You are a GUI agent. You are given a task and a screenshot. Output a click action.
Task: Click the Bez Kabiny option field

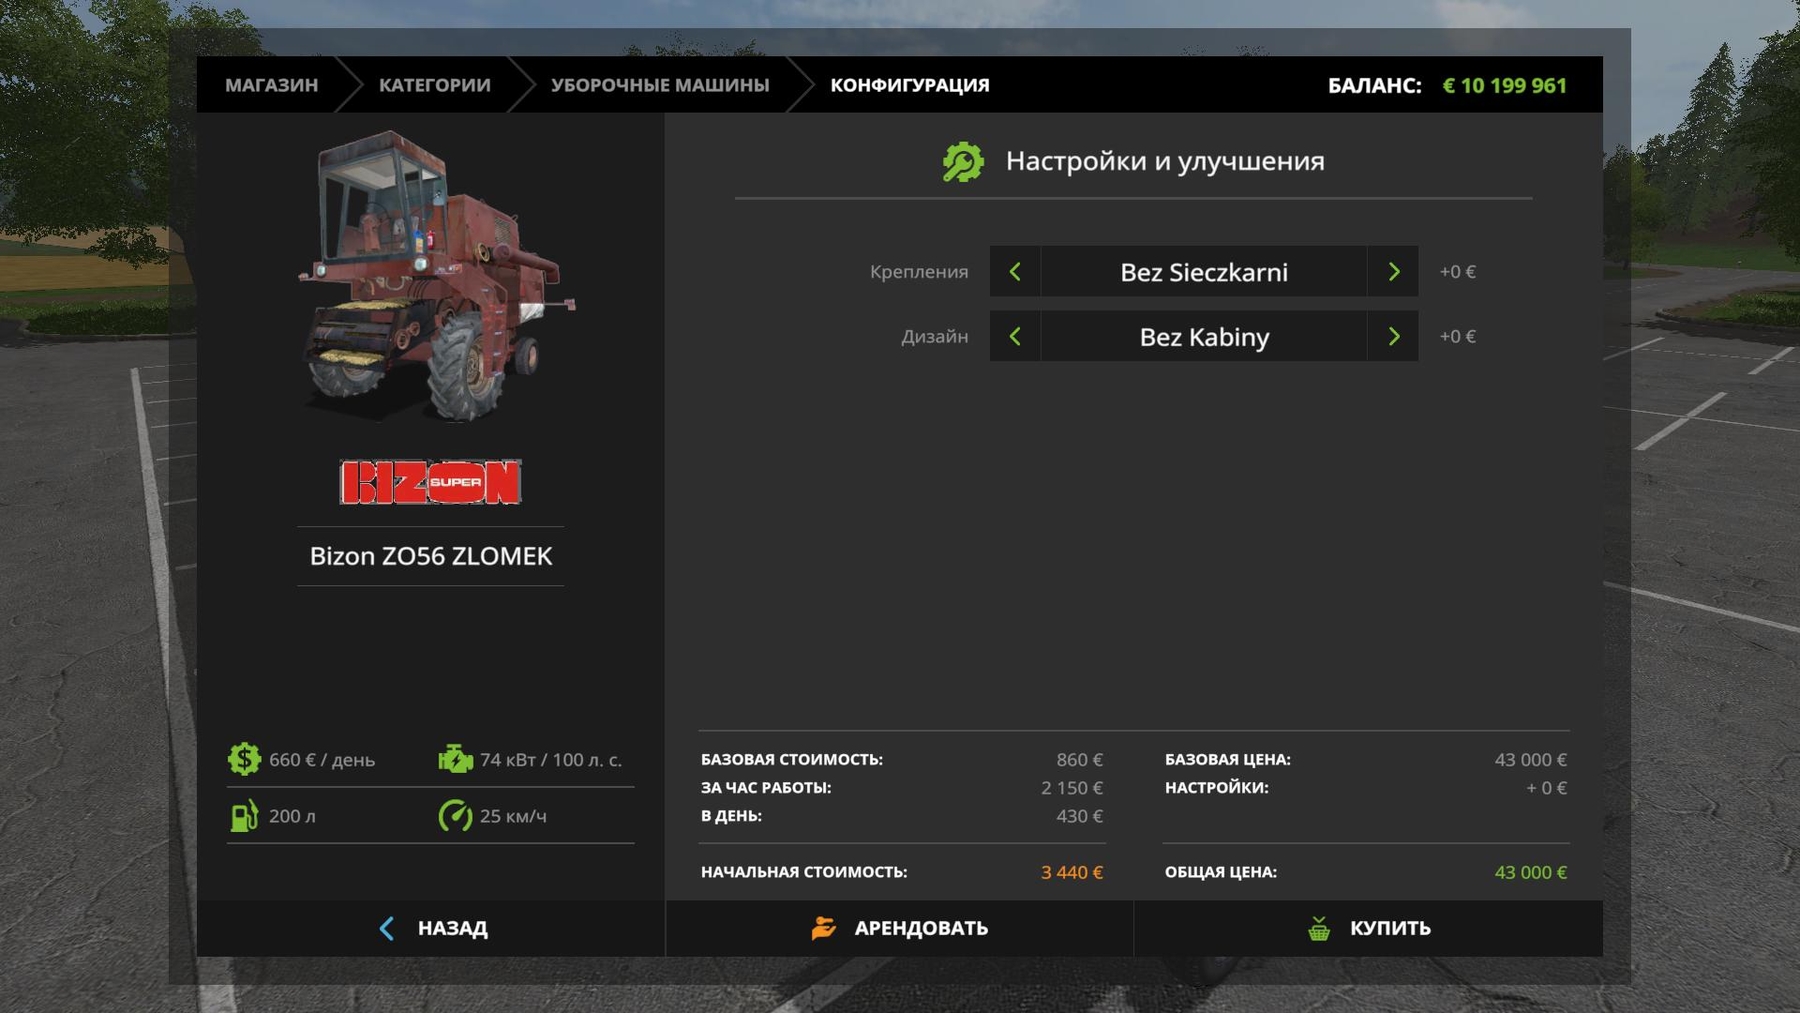pos(1203,337)
